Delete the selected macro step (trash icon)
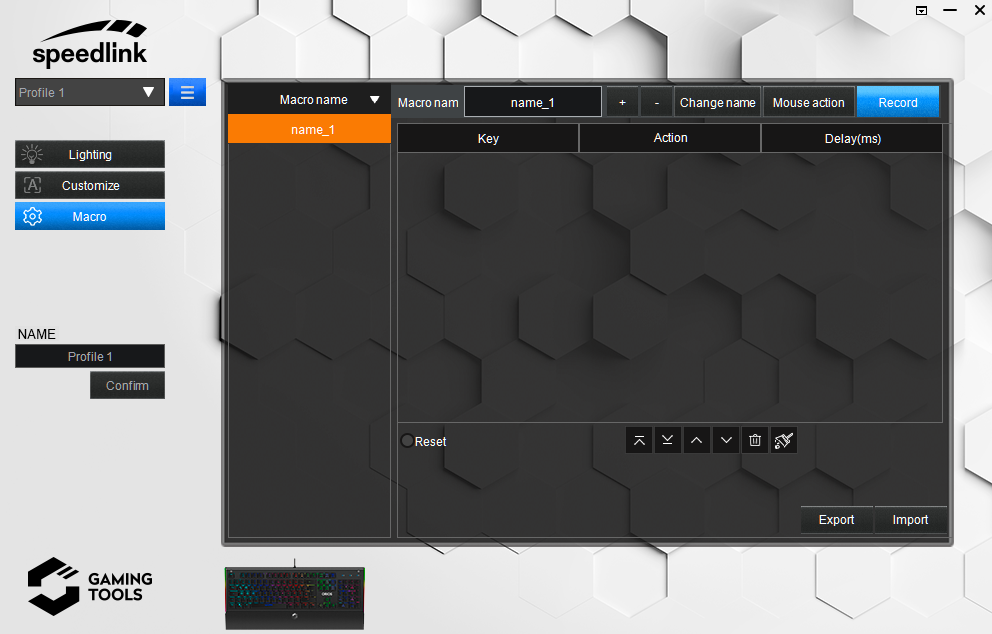This screenshot has height=634, width=992. tap(755, 441)
